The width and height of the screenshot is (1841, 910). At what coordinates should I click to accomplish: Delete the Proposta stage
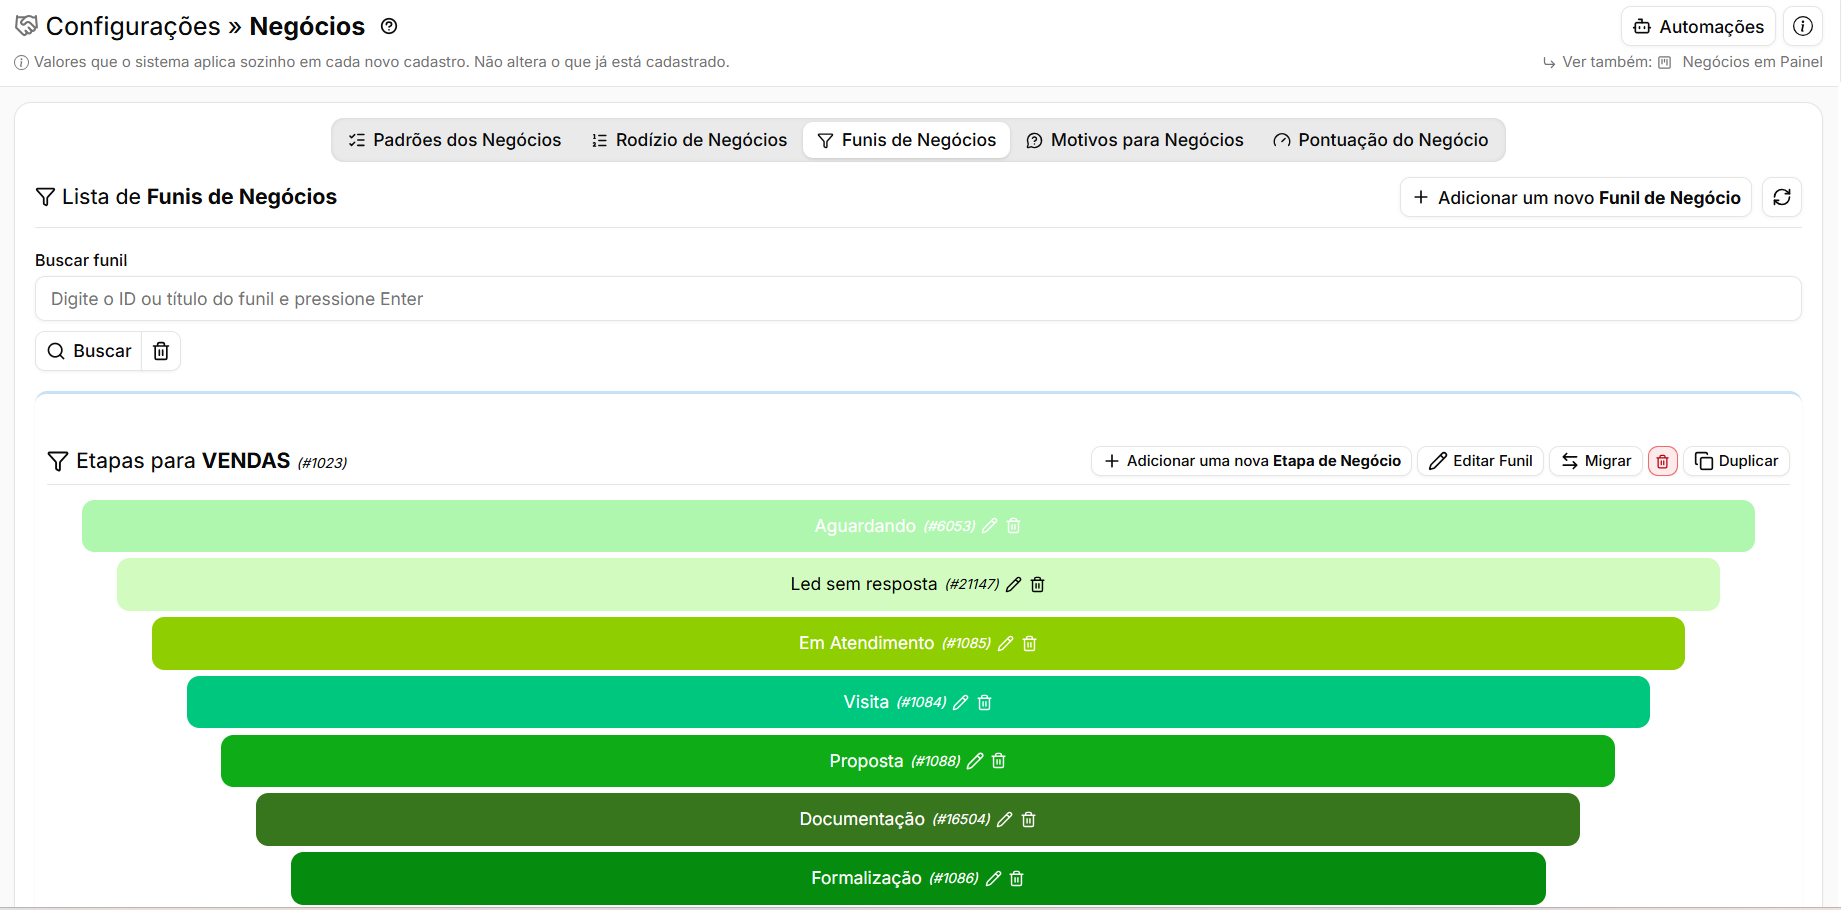tap(999, 761)
